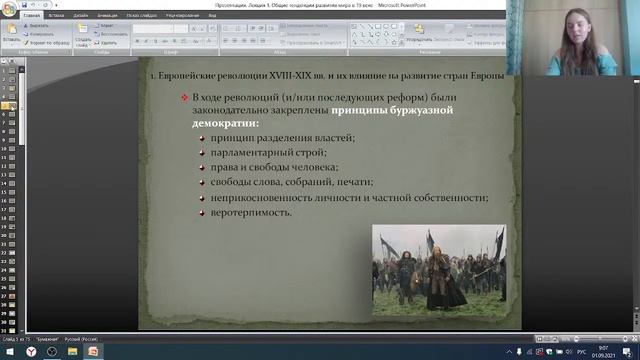The image size is (640, 360).
Task: Click Русский (Россия) language in status bar
Action: [81, 339]
